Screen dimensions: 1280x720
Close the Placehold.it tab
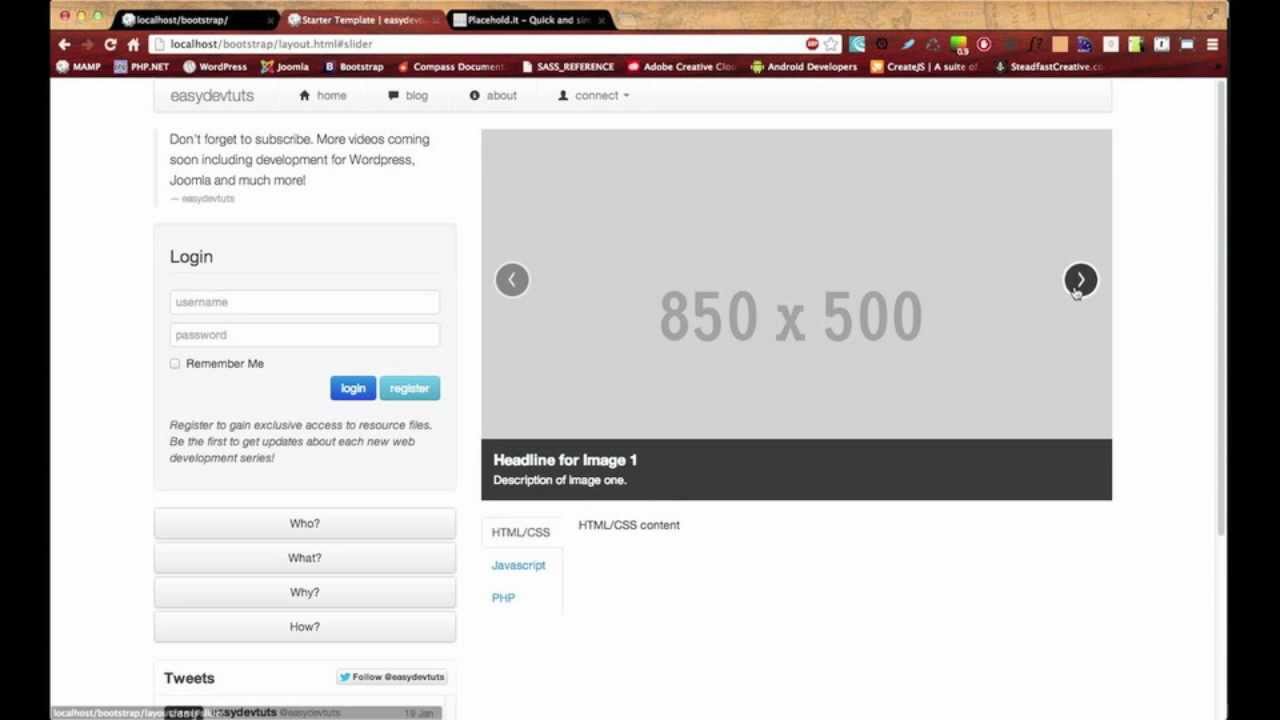coord(601,20)
